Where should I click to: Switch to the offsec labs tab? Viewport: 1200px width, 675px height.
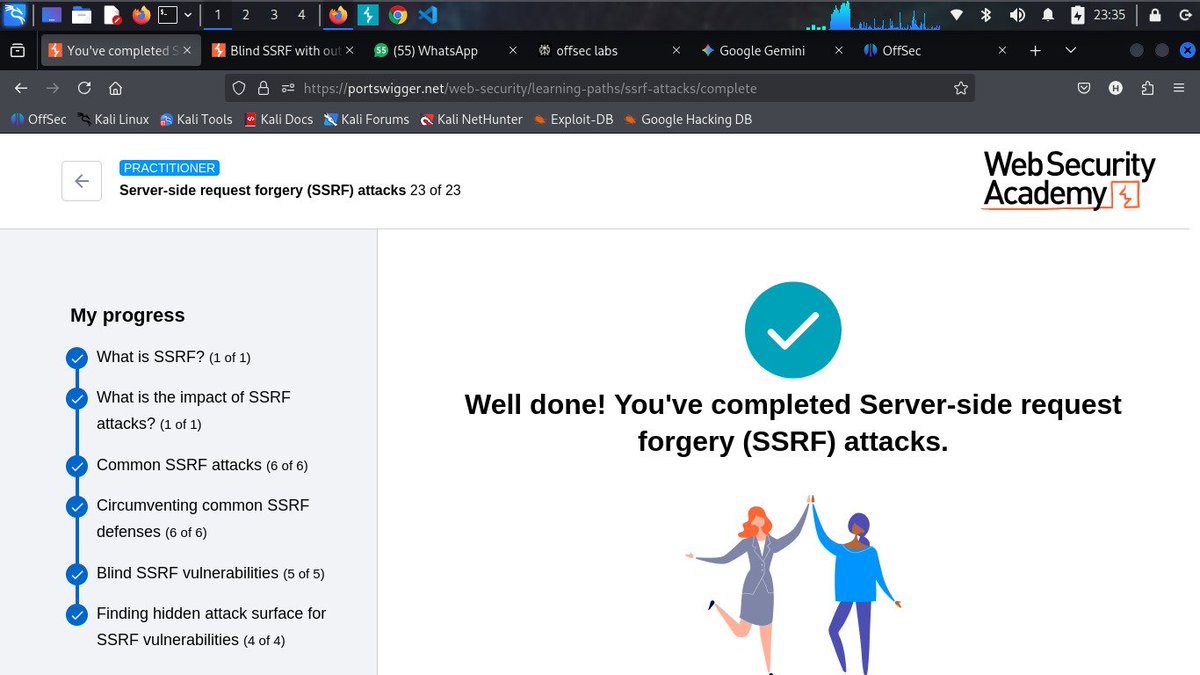click(x=610, y=50)
